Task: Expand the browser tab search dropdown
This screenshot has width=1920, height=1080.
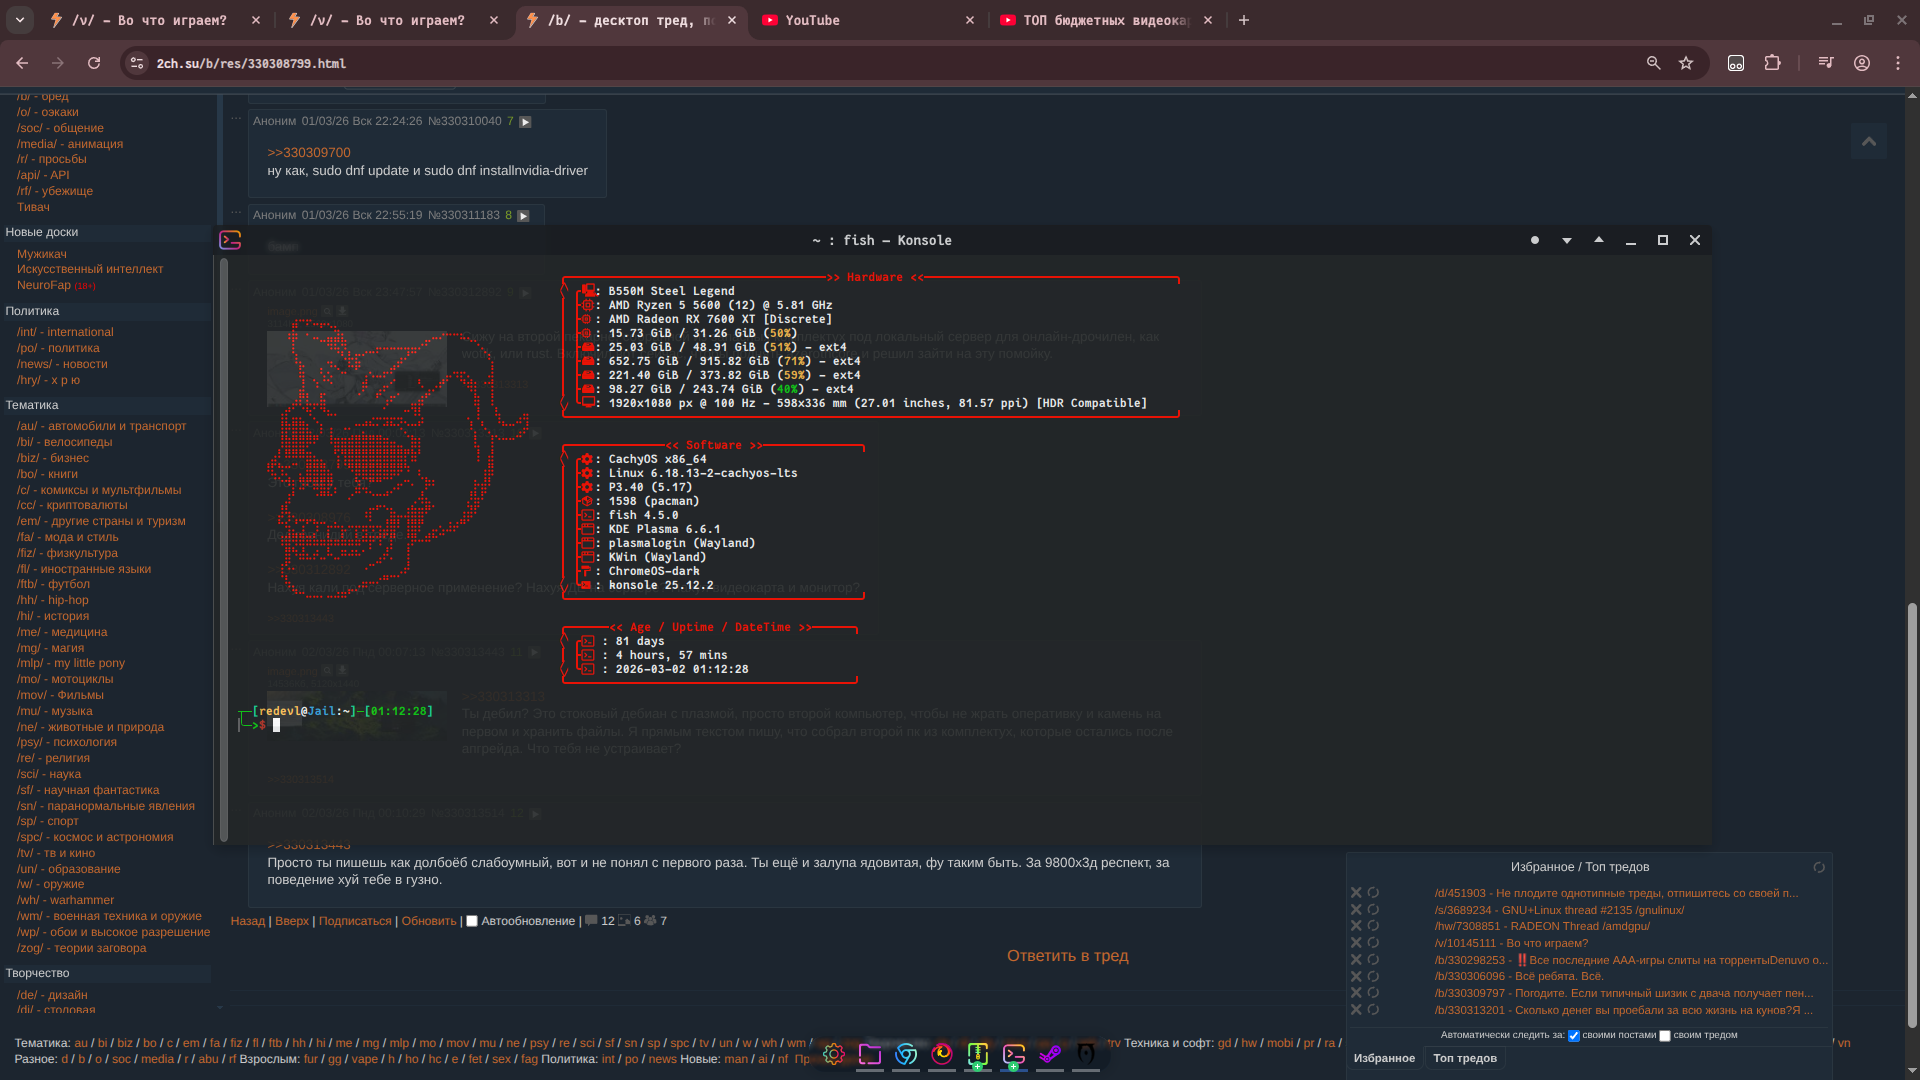Action: coord(20,20)
